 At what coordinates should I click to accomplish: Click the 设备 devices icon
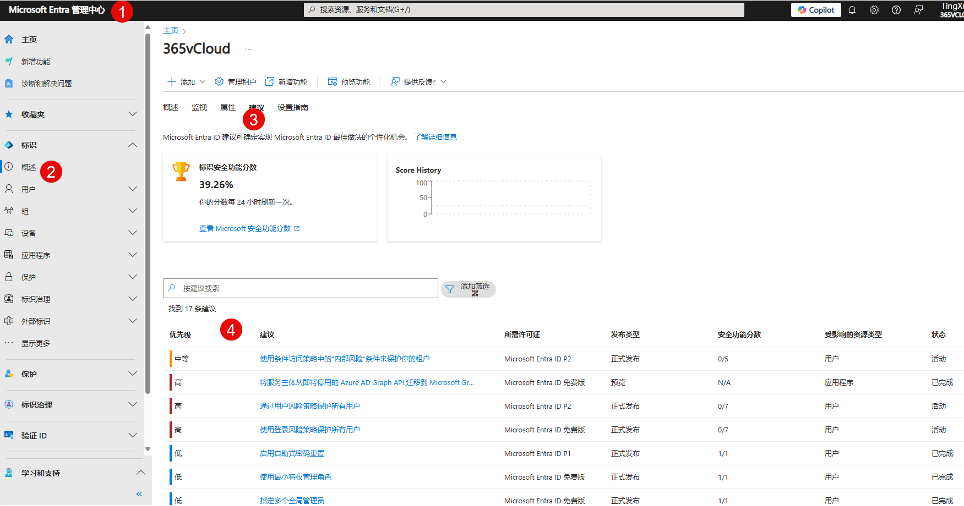coord(9,233)
